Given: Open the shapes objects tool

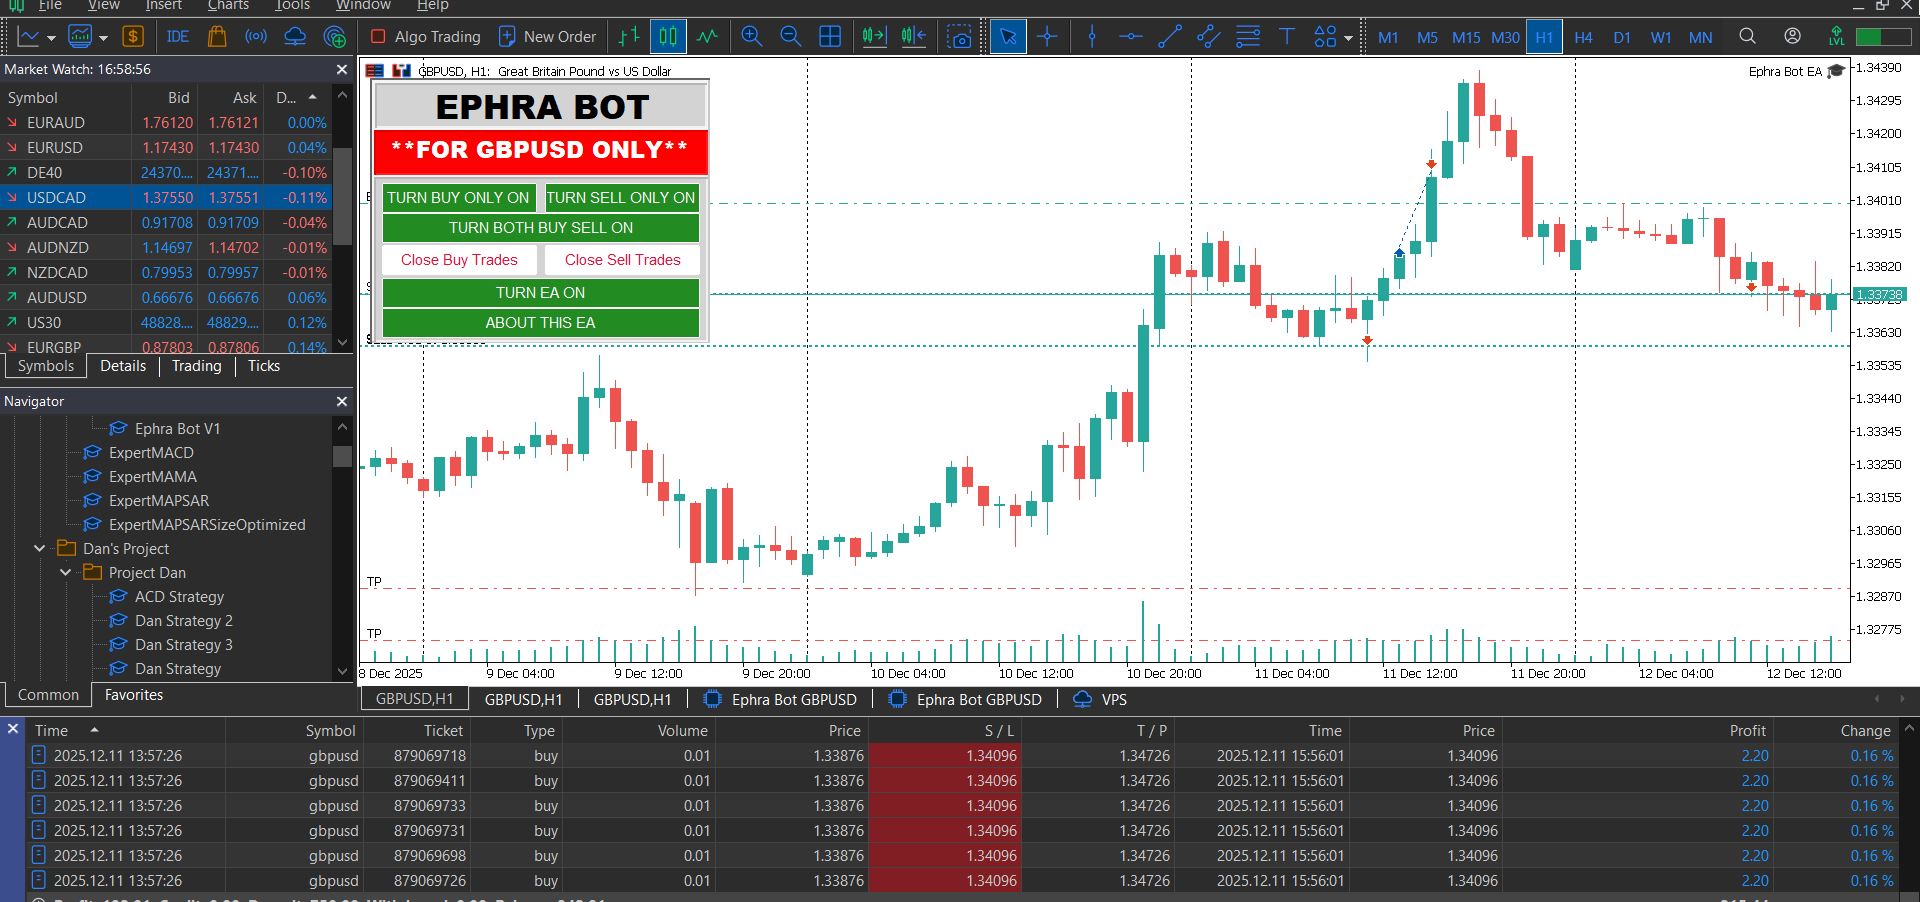Looking at the screenshot, I should [1325, 37].
